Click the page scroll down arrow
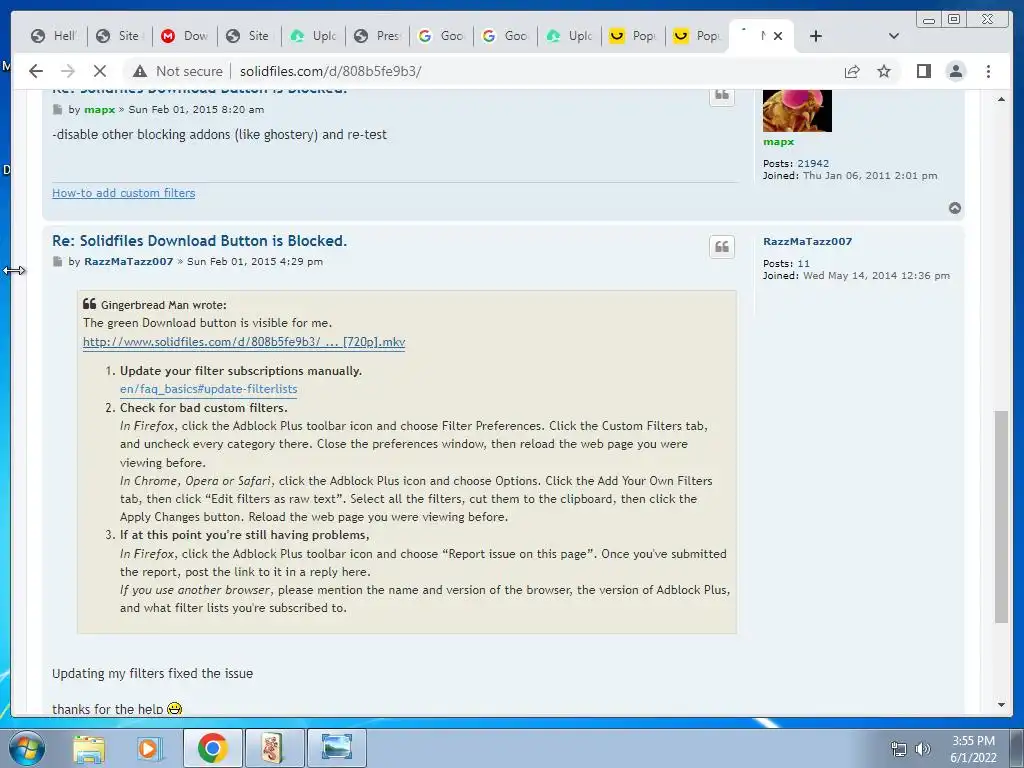Screen dimensions: 1024x768 1001,705
